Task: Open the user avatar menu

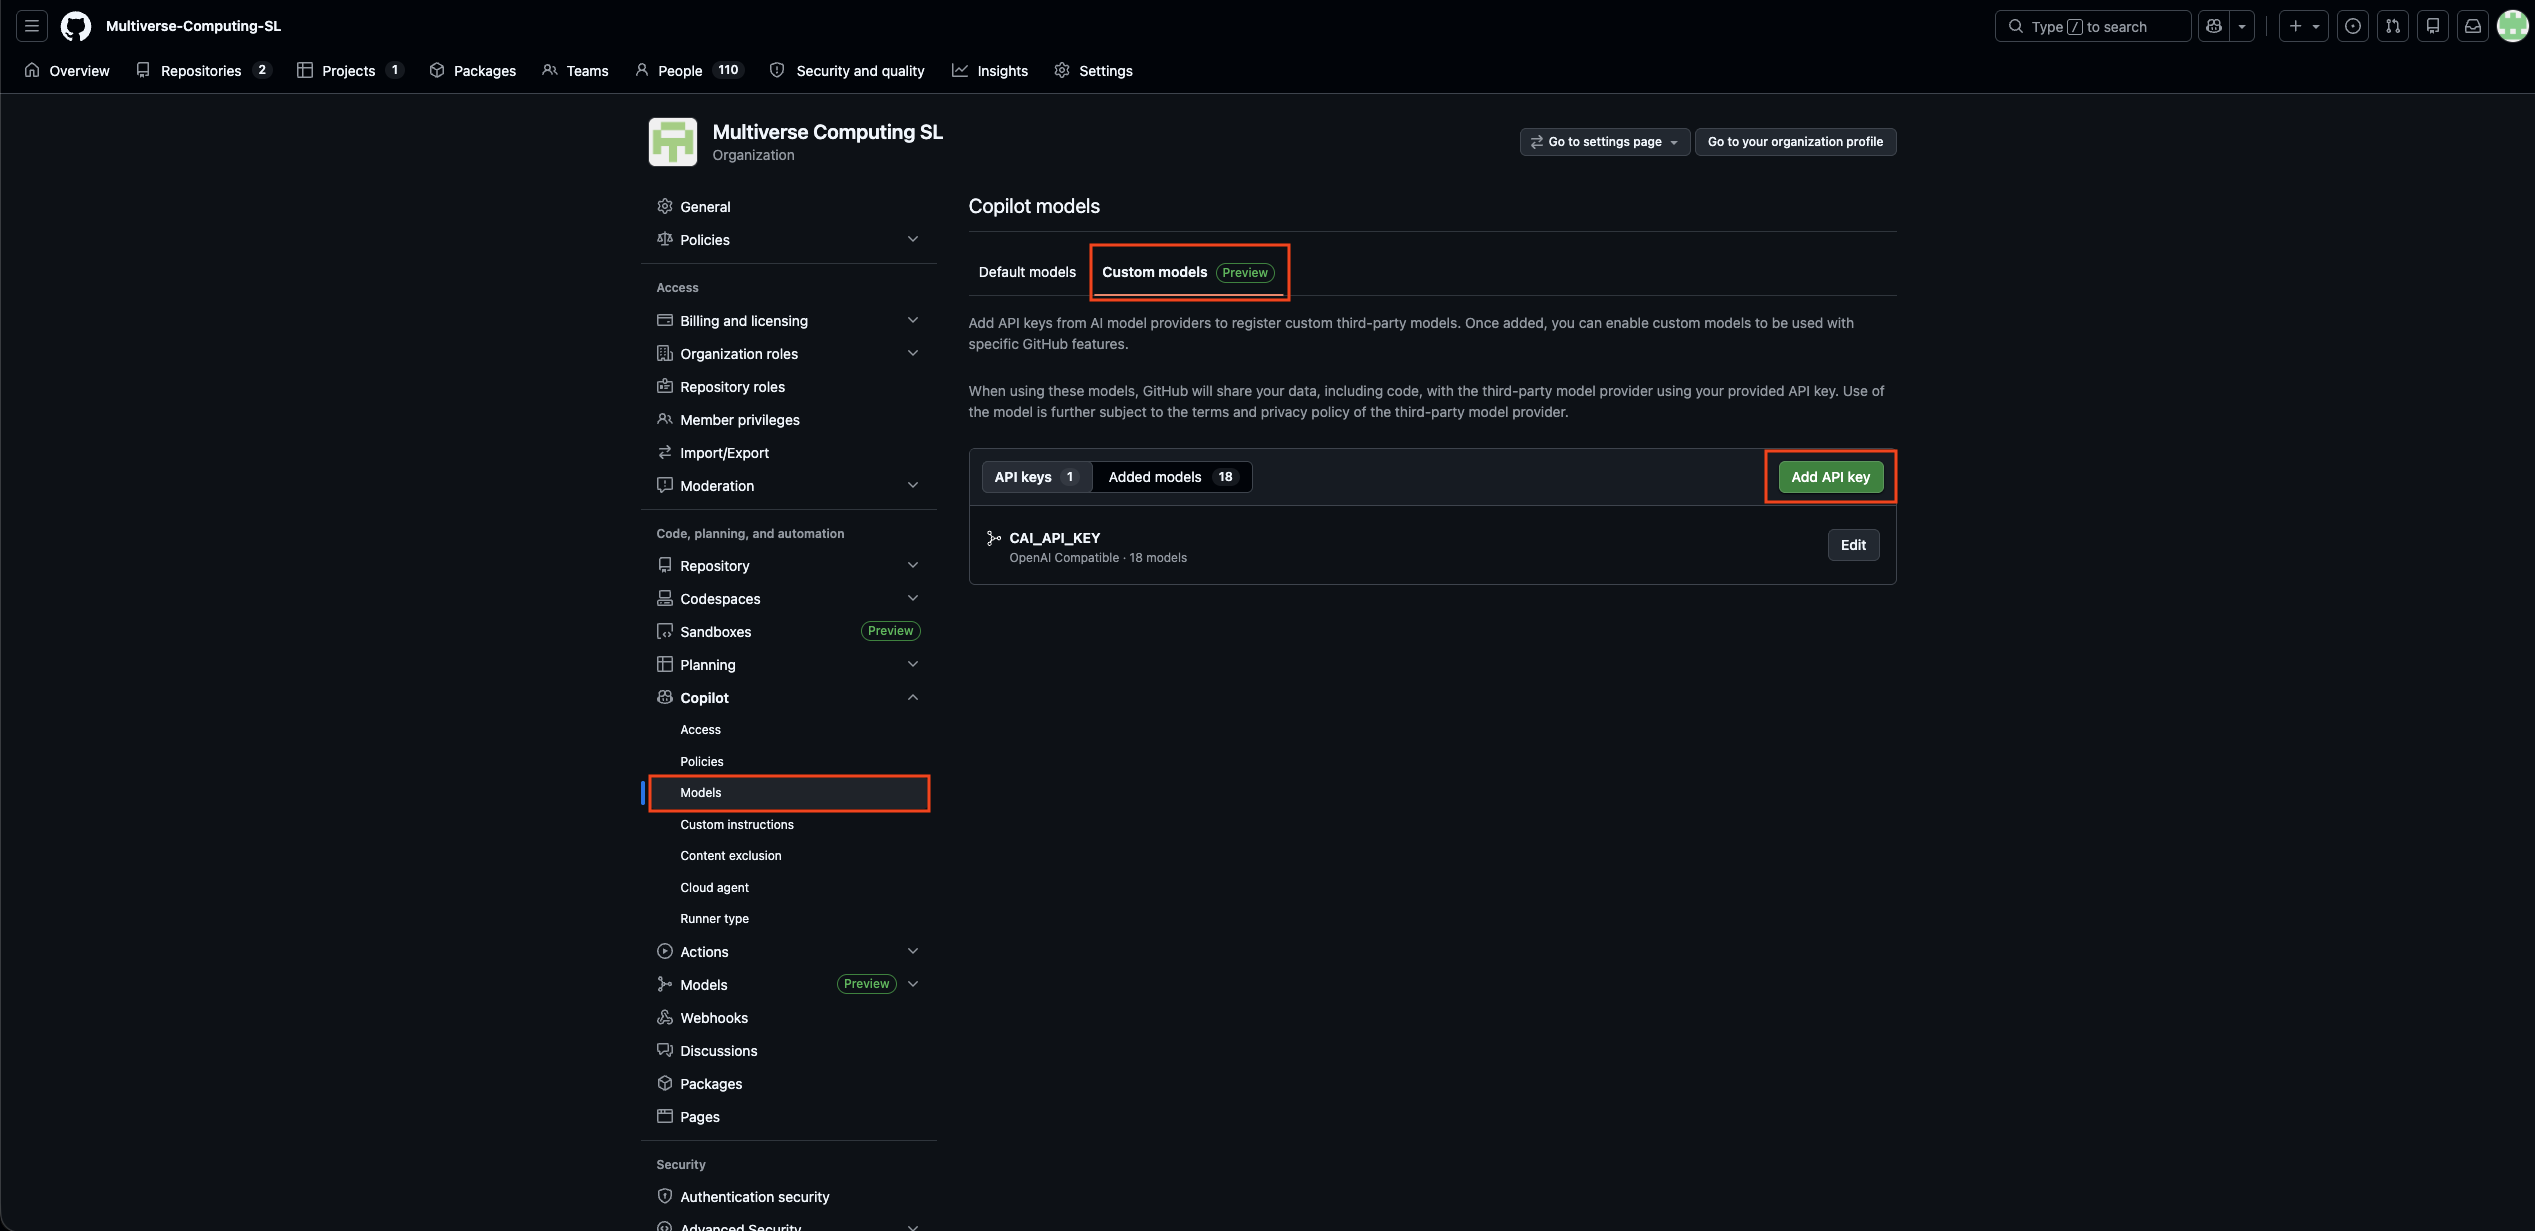Action: point(2513,26)
